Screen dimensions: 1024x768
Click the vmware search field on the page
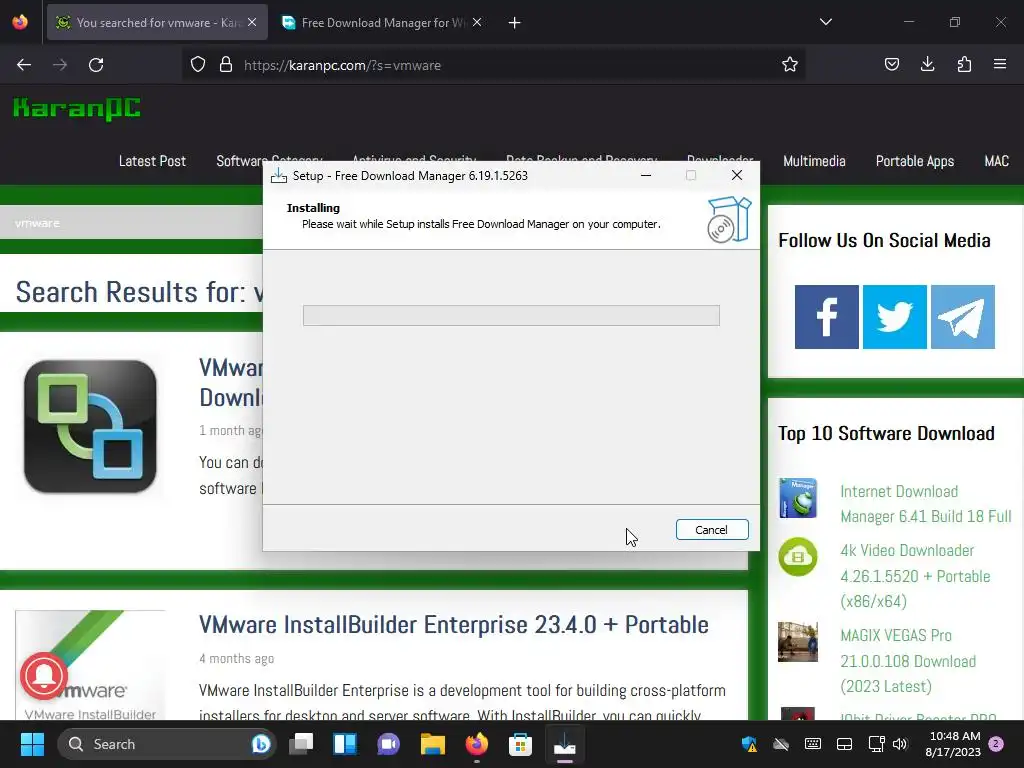[x=131, y=223]
